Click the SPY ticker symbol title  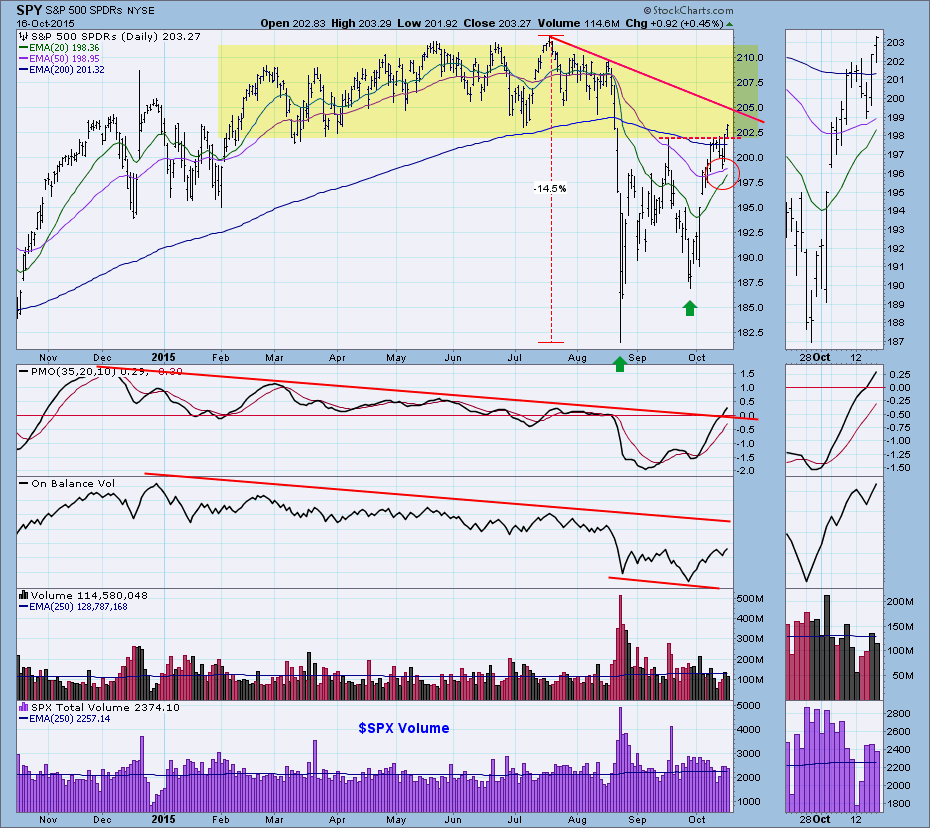click(x=29, y=10)
